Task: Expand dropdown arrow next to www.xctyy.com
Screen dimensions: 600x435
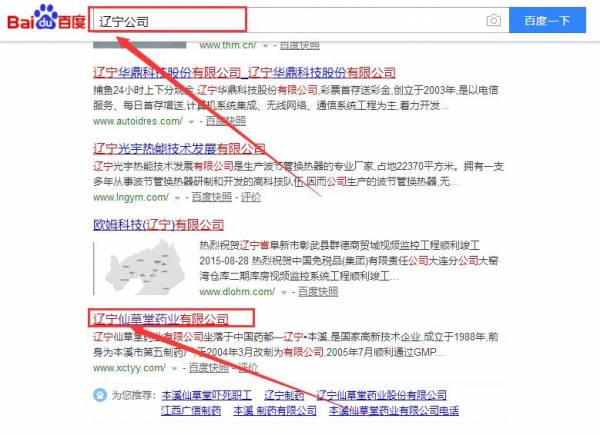Action: 174,369
